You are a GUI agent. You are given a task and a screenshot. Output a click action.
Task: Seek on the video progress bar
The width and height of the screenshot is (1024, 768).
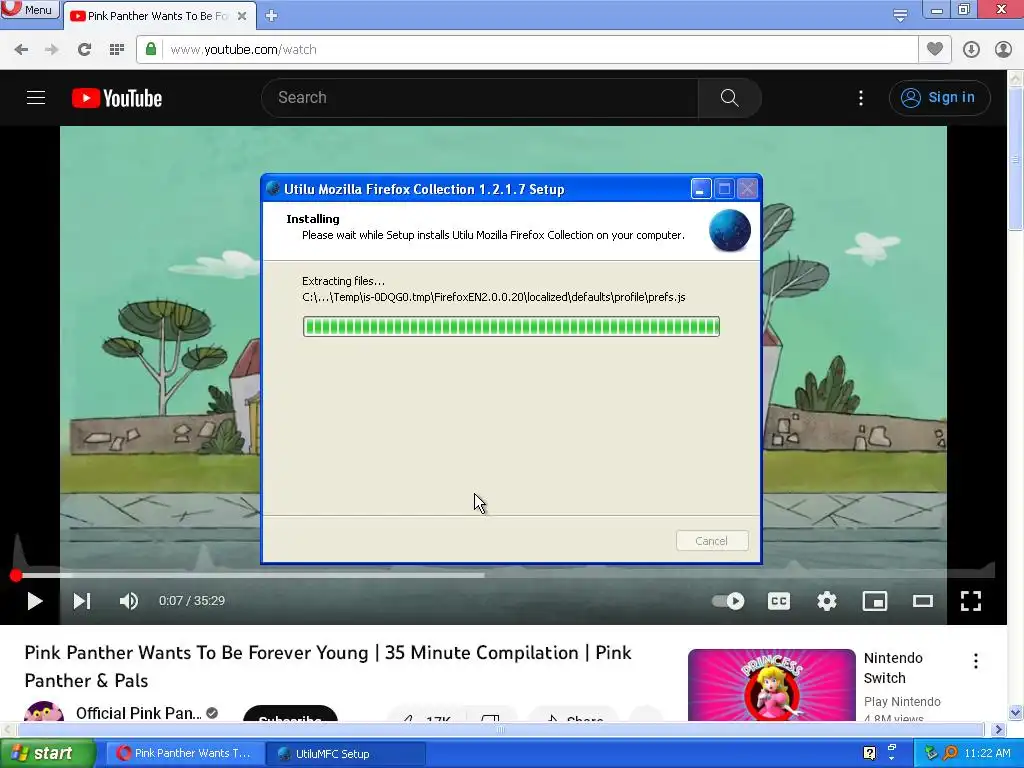[504, 575]
